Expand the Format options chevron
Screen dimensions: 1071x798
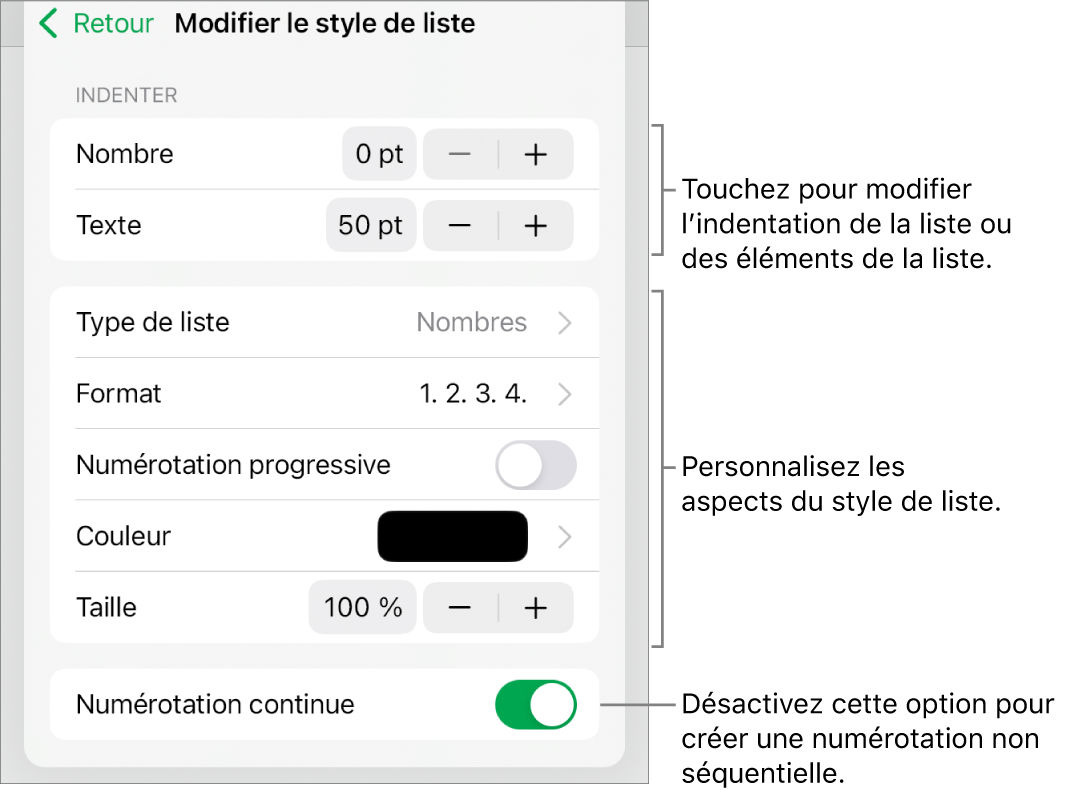(x=565, y=393)
